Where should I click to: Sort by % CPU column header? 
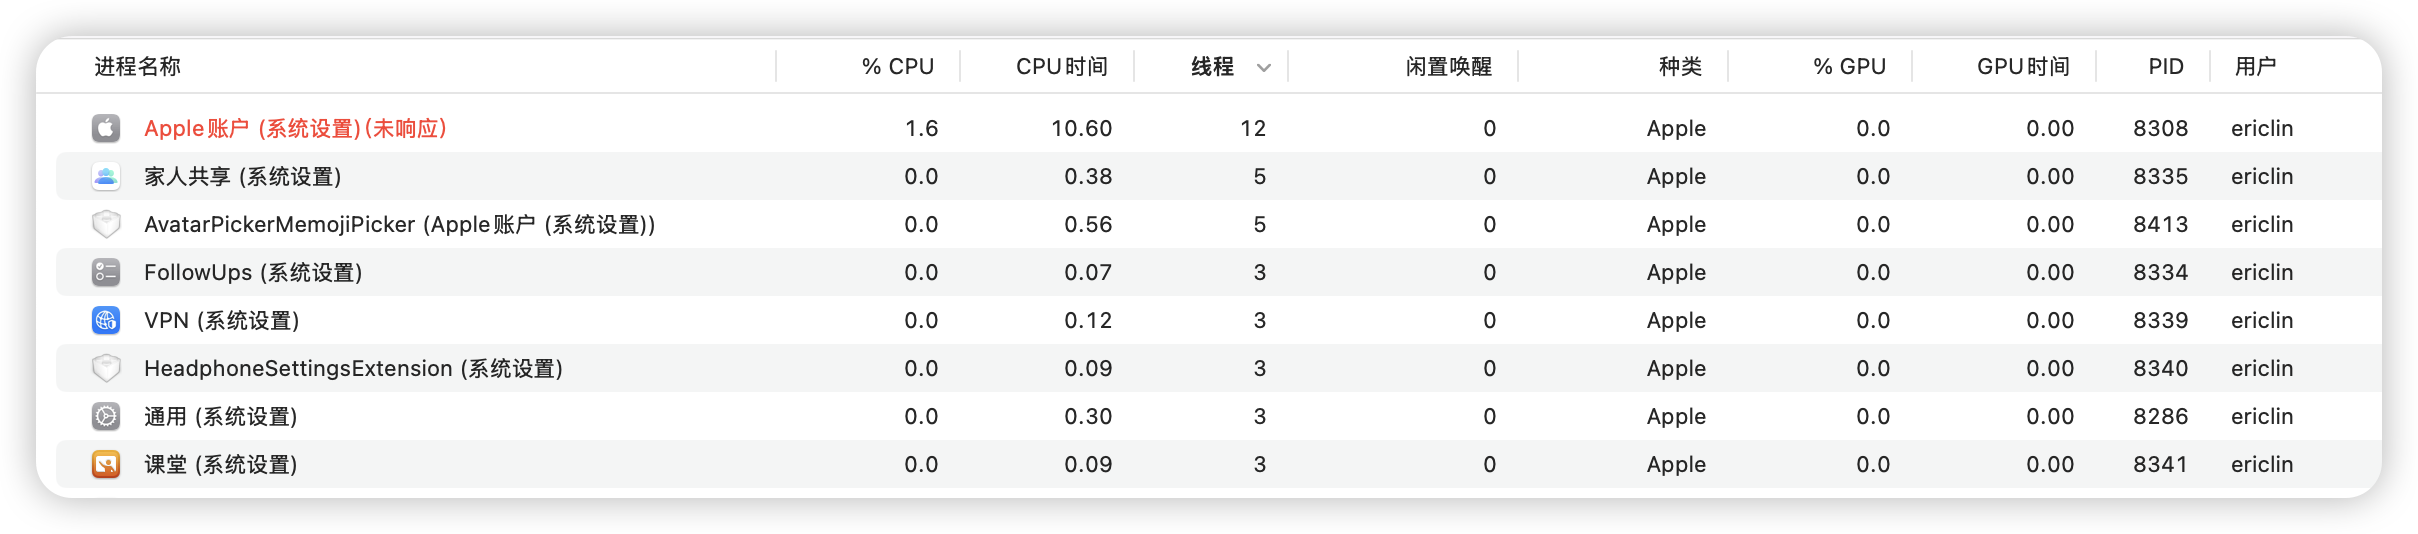[x=897, y=67]
